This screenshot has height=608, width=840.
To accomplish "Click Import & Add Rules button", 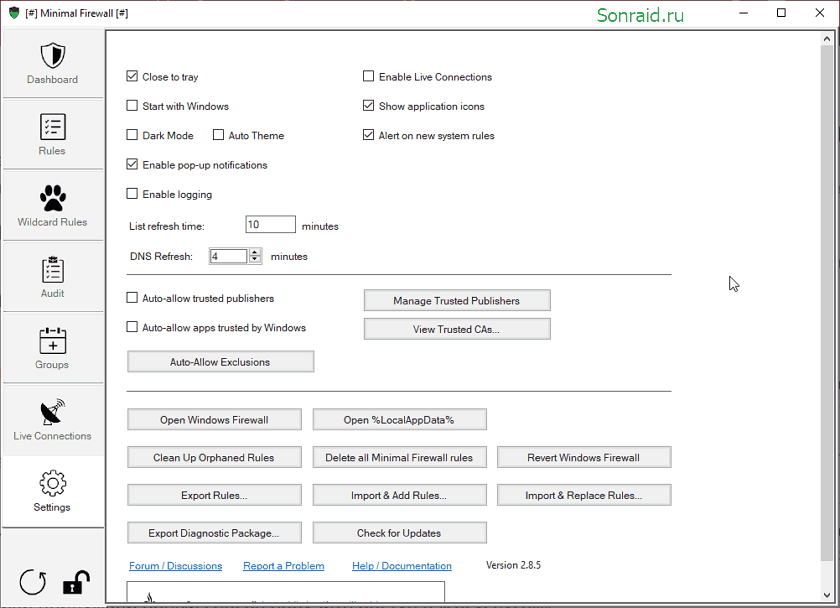I will click(400, 496).
